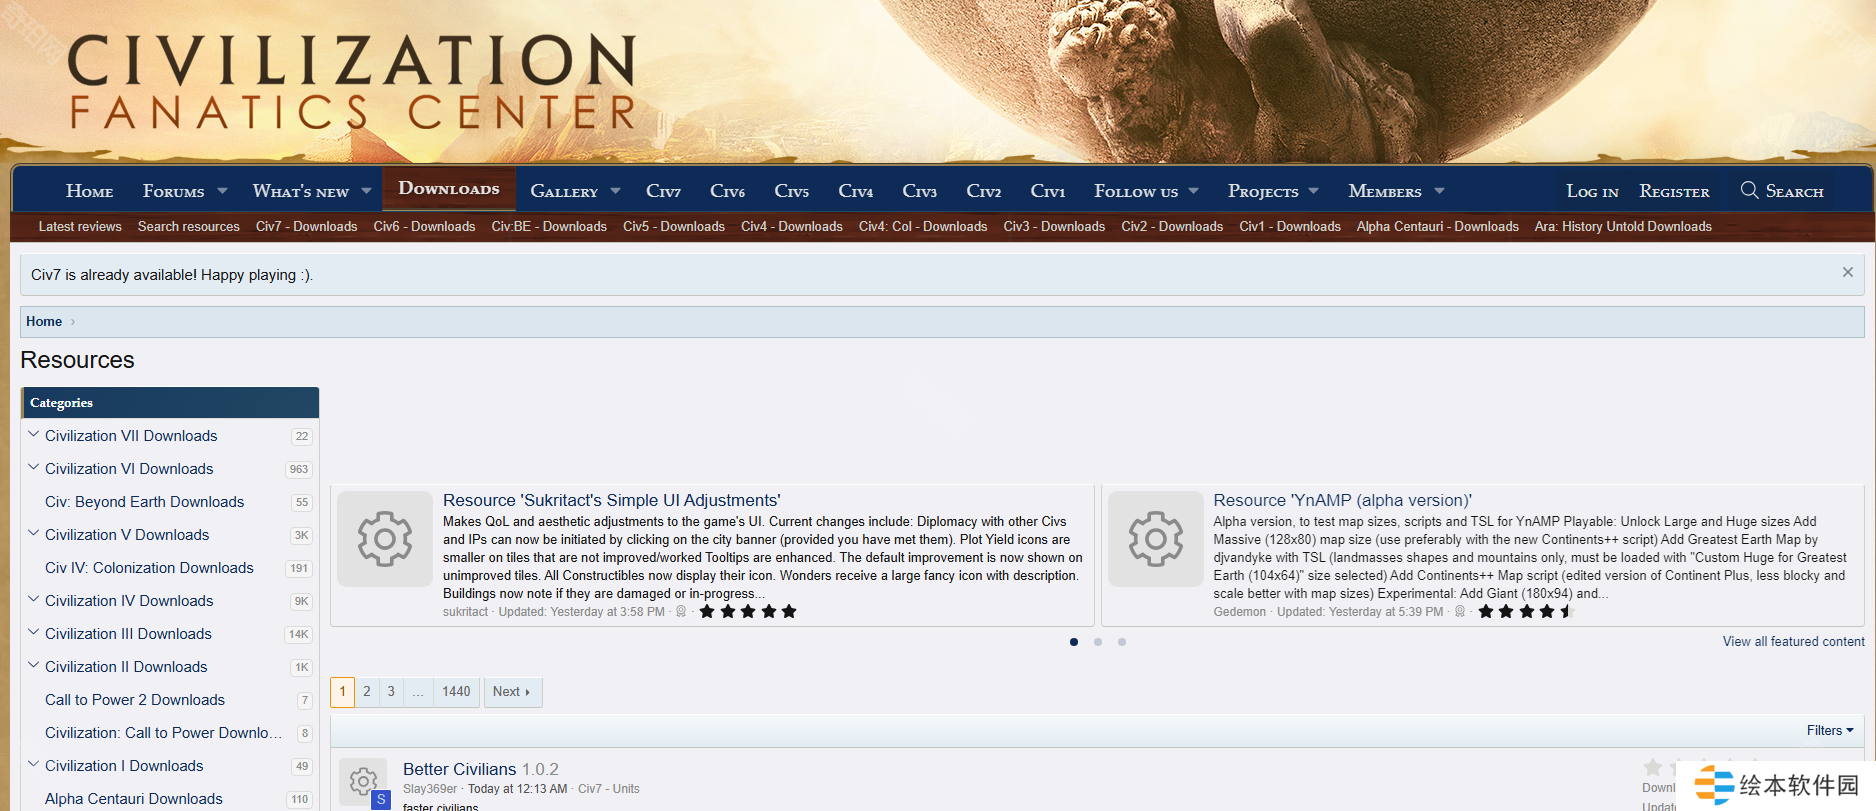The height and width of the screenshot is (811, 1876).
Task: Click the Better Civilians resource icon
Action: click(x=363, y=780)
